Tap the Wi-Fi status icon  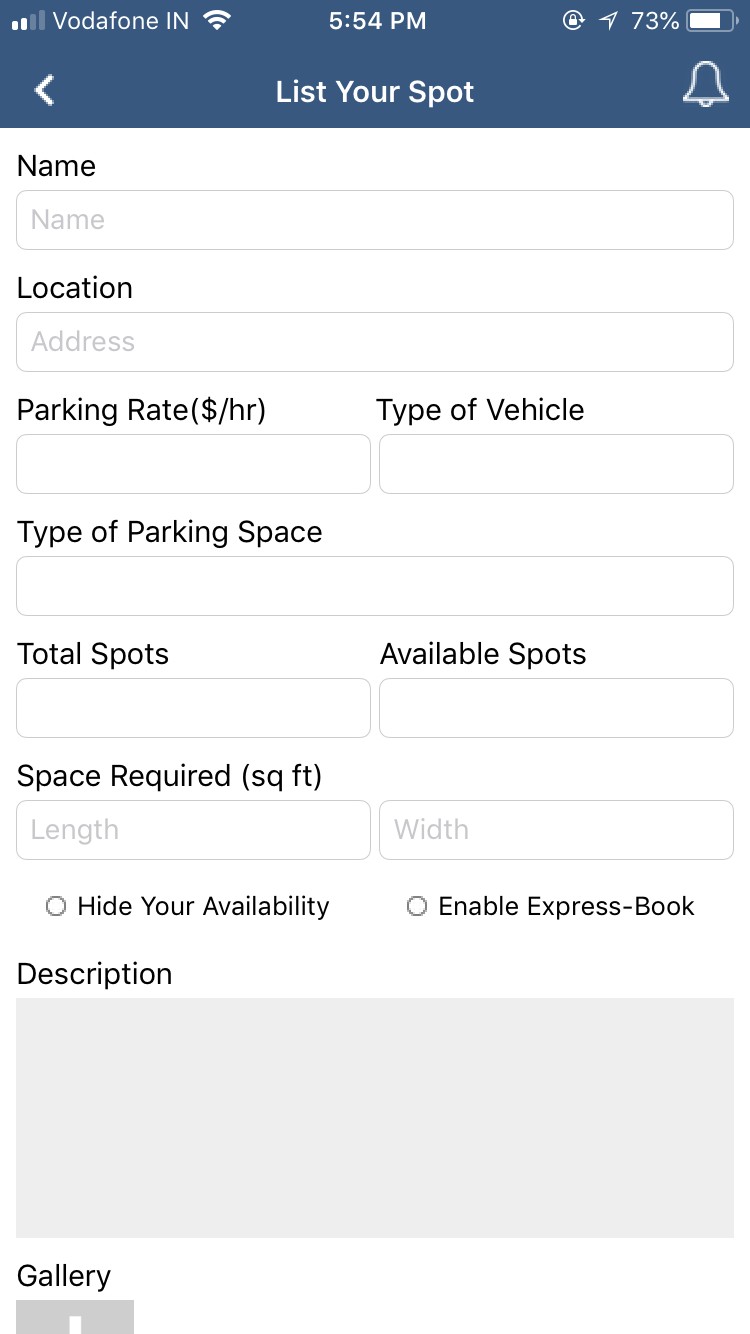click(x=216, y=20)
